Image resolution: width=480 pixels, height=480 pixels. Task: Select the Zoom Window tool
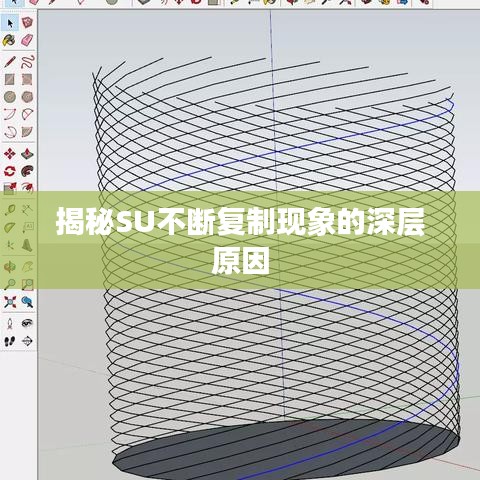27,284
